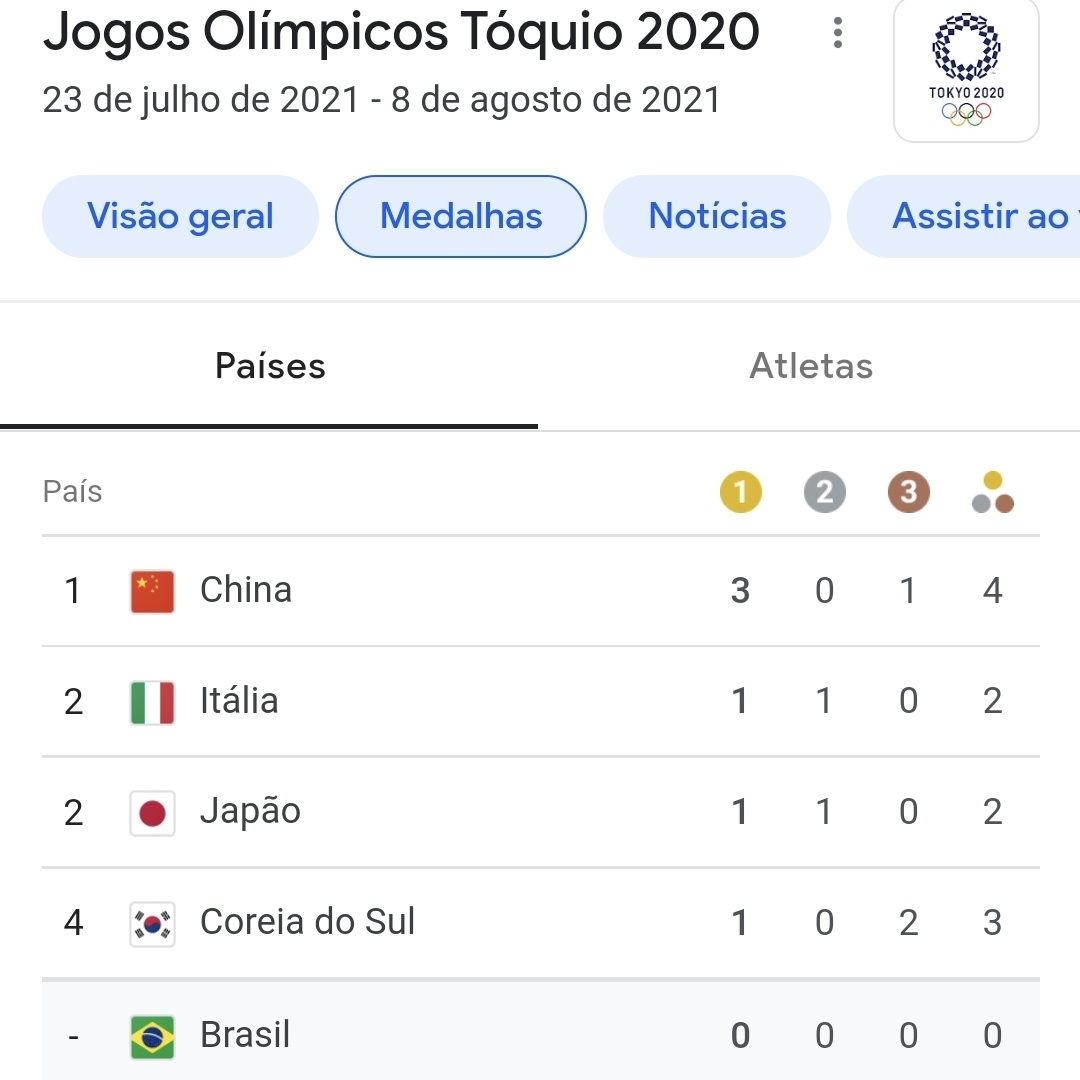Open the Visão geral chip

(180, 216)
